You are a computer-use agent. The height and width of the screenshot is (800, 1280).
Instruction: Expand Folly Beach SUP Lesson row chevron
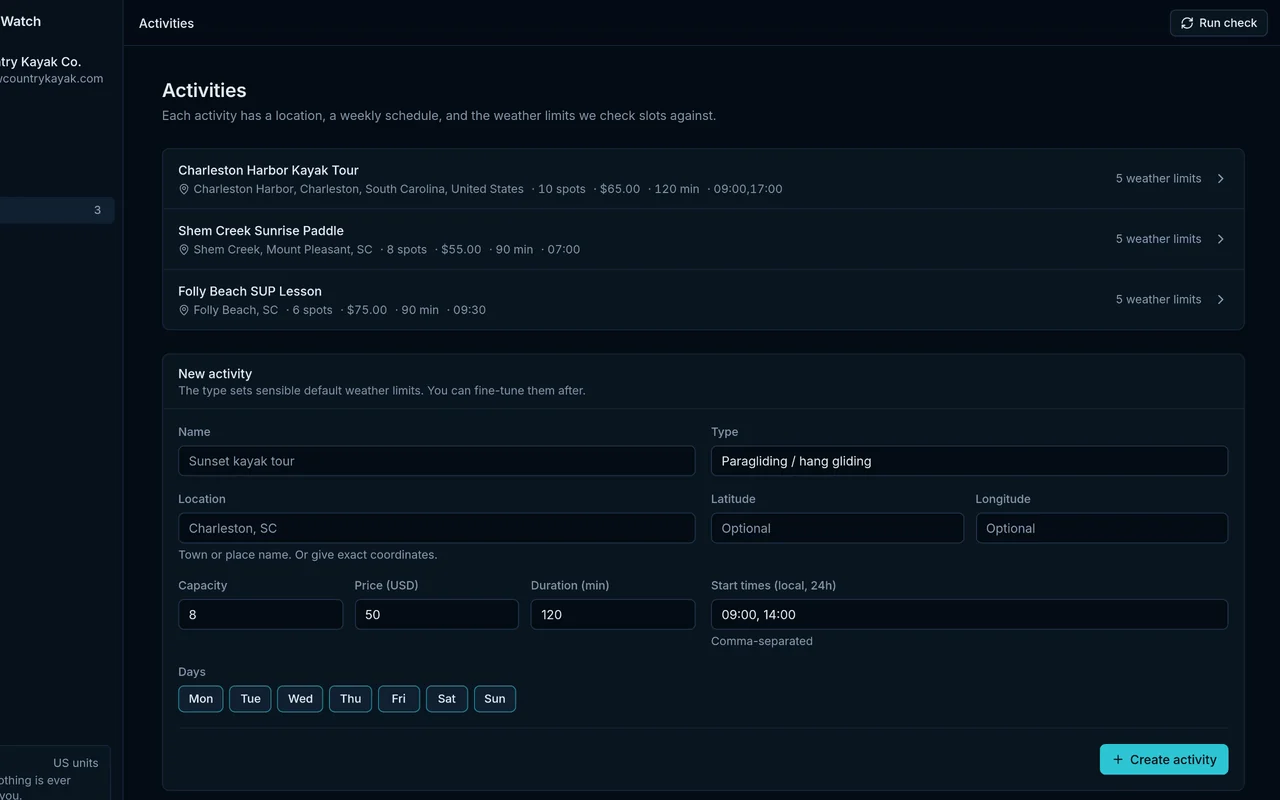click(x=1221, y=300)
